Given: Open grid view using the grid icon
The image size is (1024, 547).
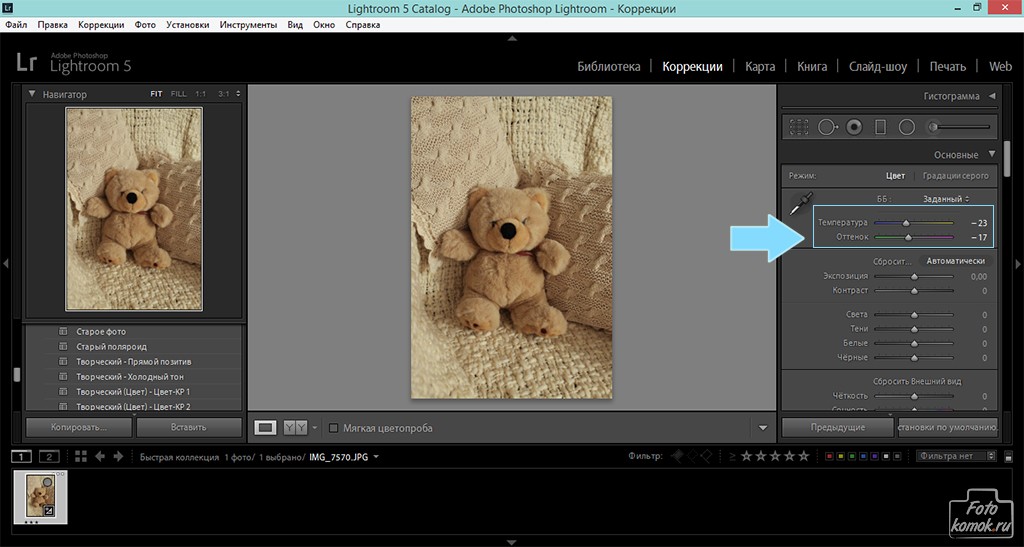Looking at the screenshot, I should 80,456.
